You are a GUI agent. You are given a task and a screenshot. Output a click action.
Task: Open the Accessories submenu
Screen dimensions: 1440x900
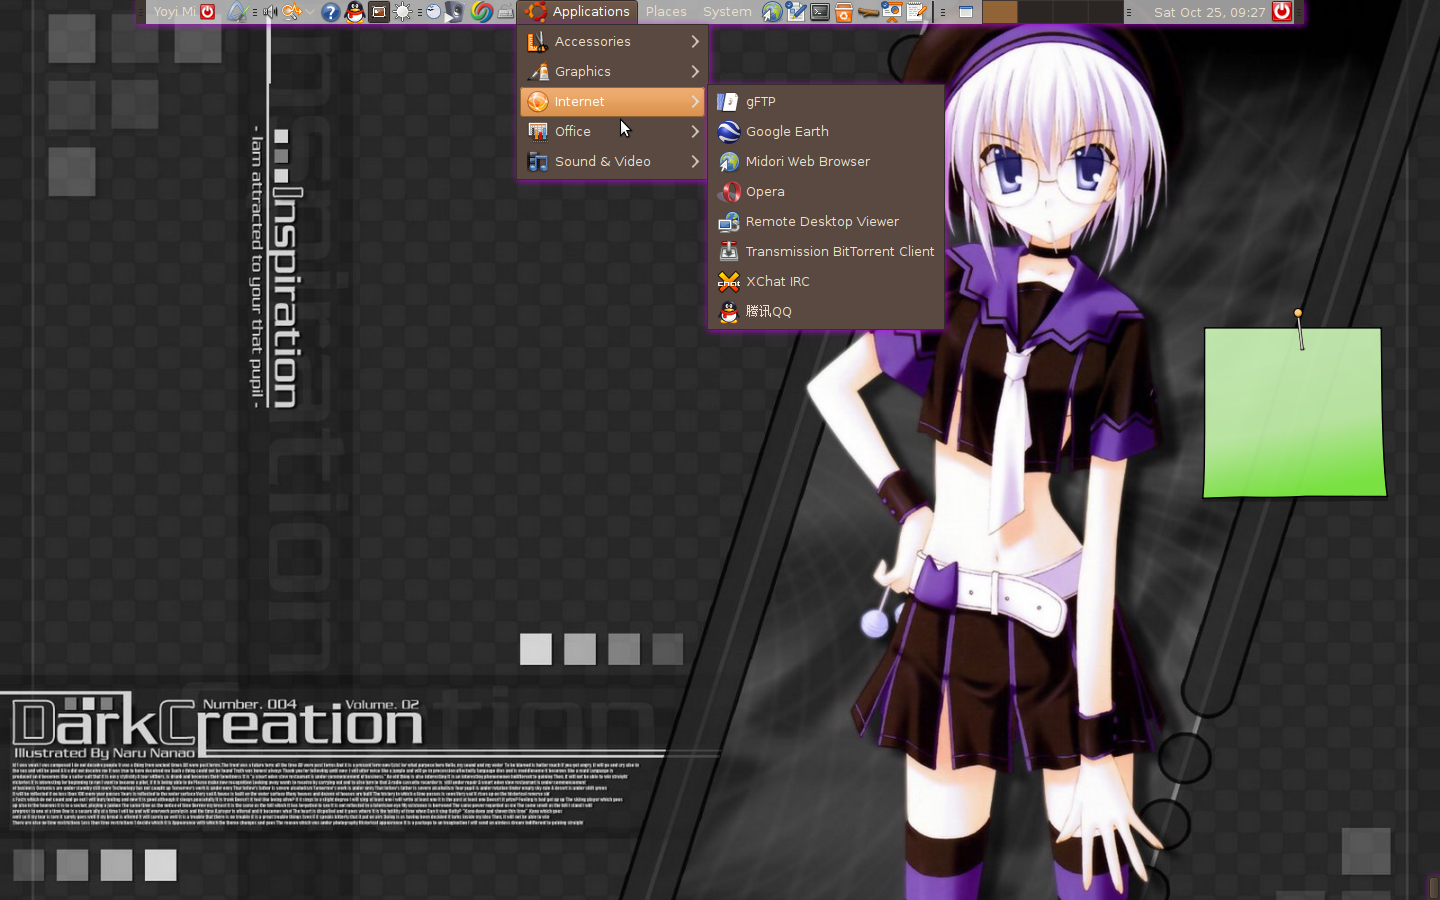(x=613, y=41)
